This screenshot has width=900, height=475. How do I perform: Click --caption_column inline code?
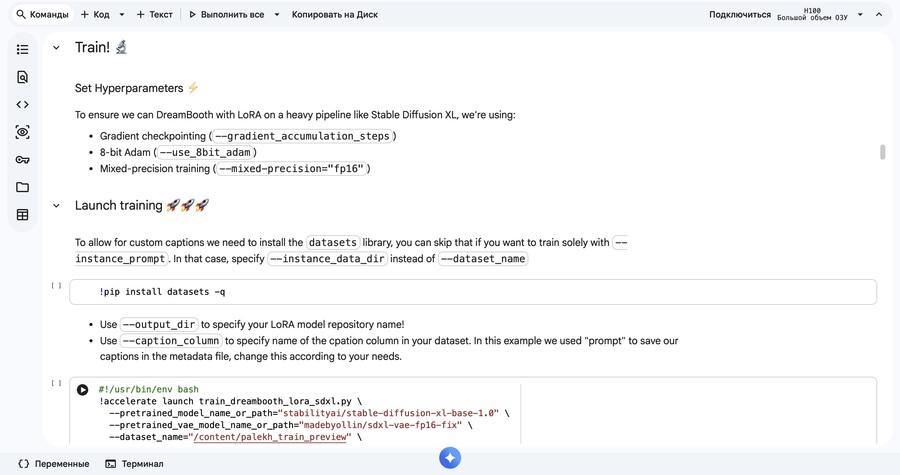(171, 341)
